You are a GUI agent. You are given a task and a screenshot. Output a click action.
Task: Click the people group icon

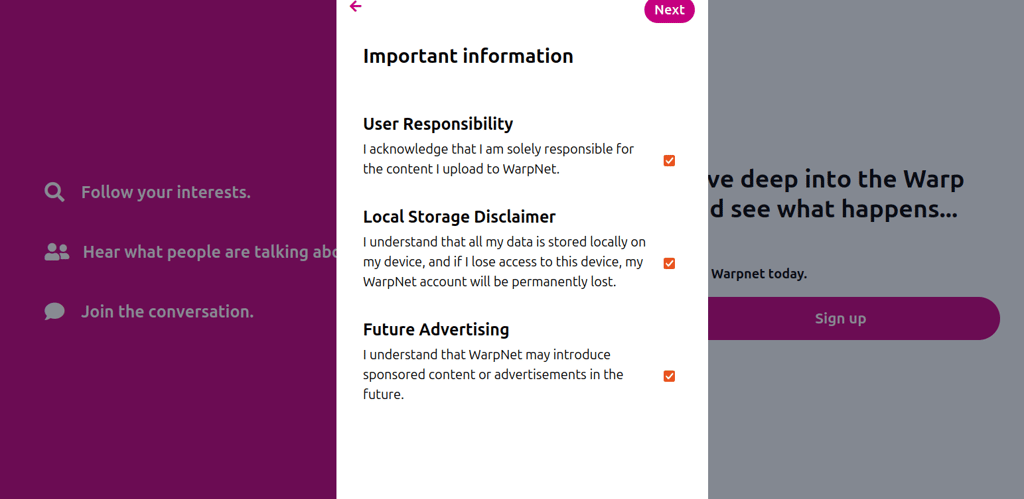point(57,252)
